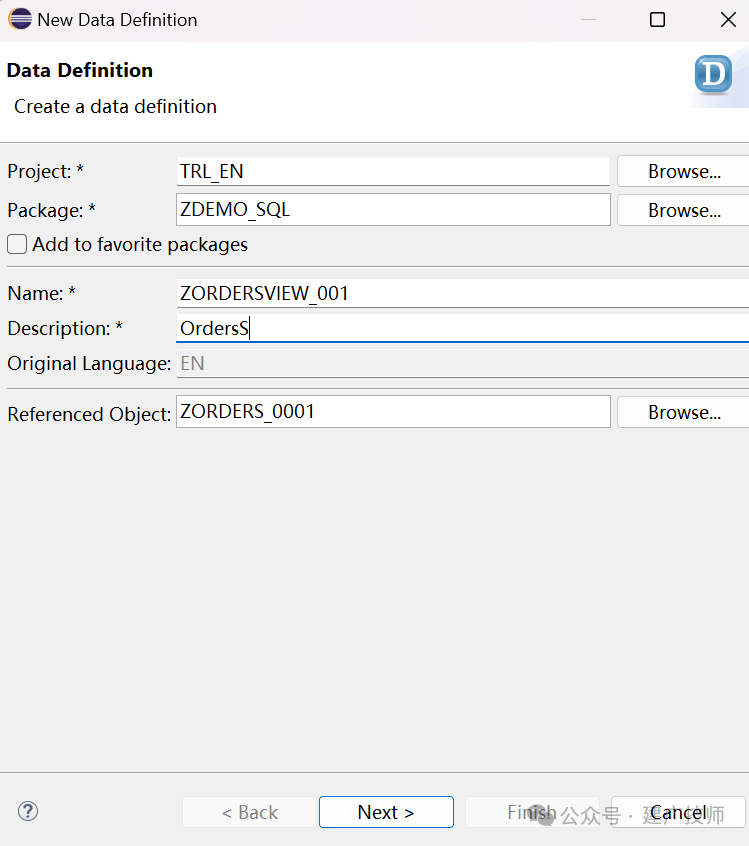Image resolution: width=749 pixels, height=846 pixels.
Task: Browse for a Package
Action: coord(684,210)
